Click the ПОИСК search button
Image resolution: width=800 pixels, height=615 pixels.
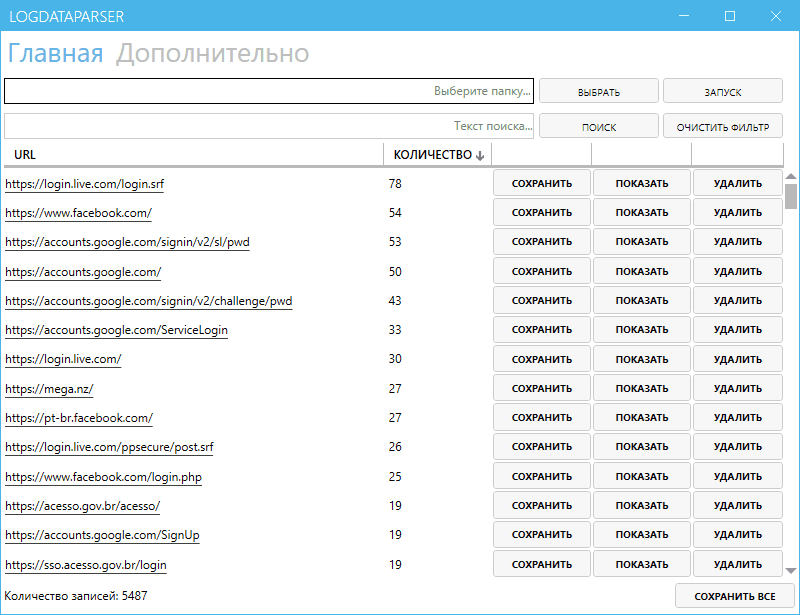coord(599,125)
